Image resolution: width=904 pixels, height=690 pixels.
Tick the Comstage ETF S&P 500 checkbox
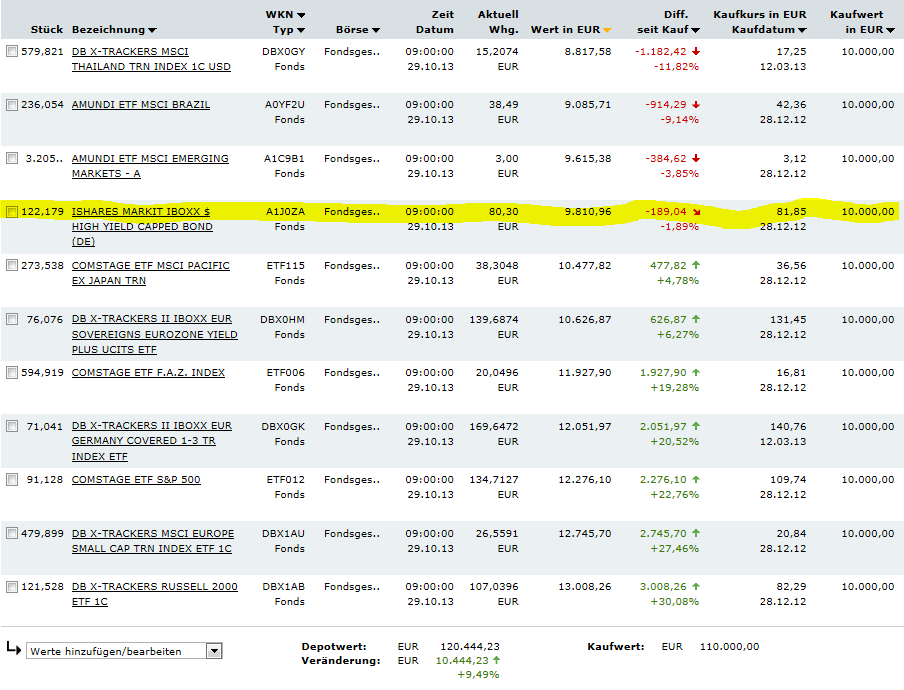pyautogui.click(x=12, y=480)
